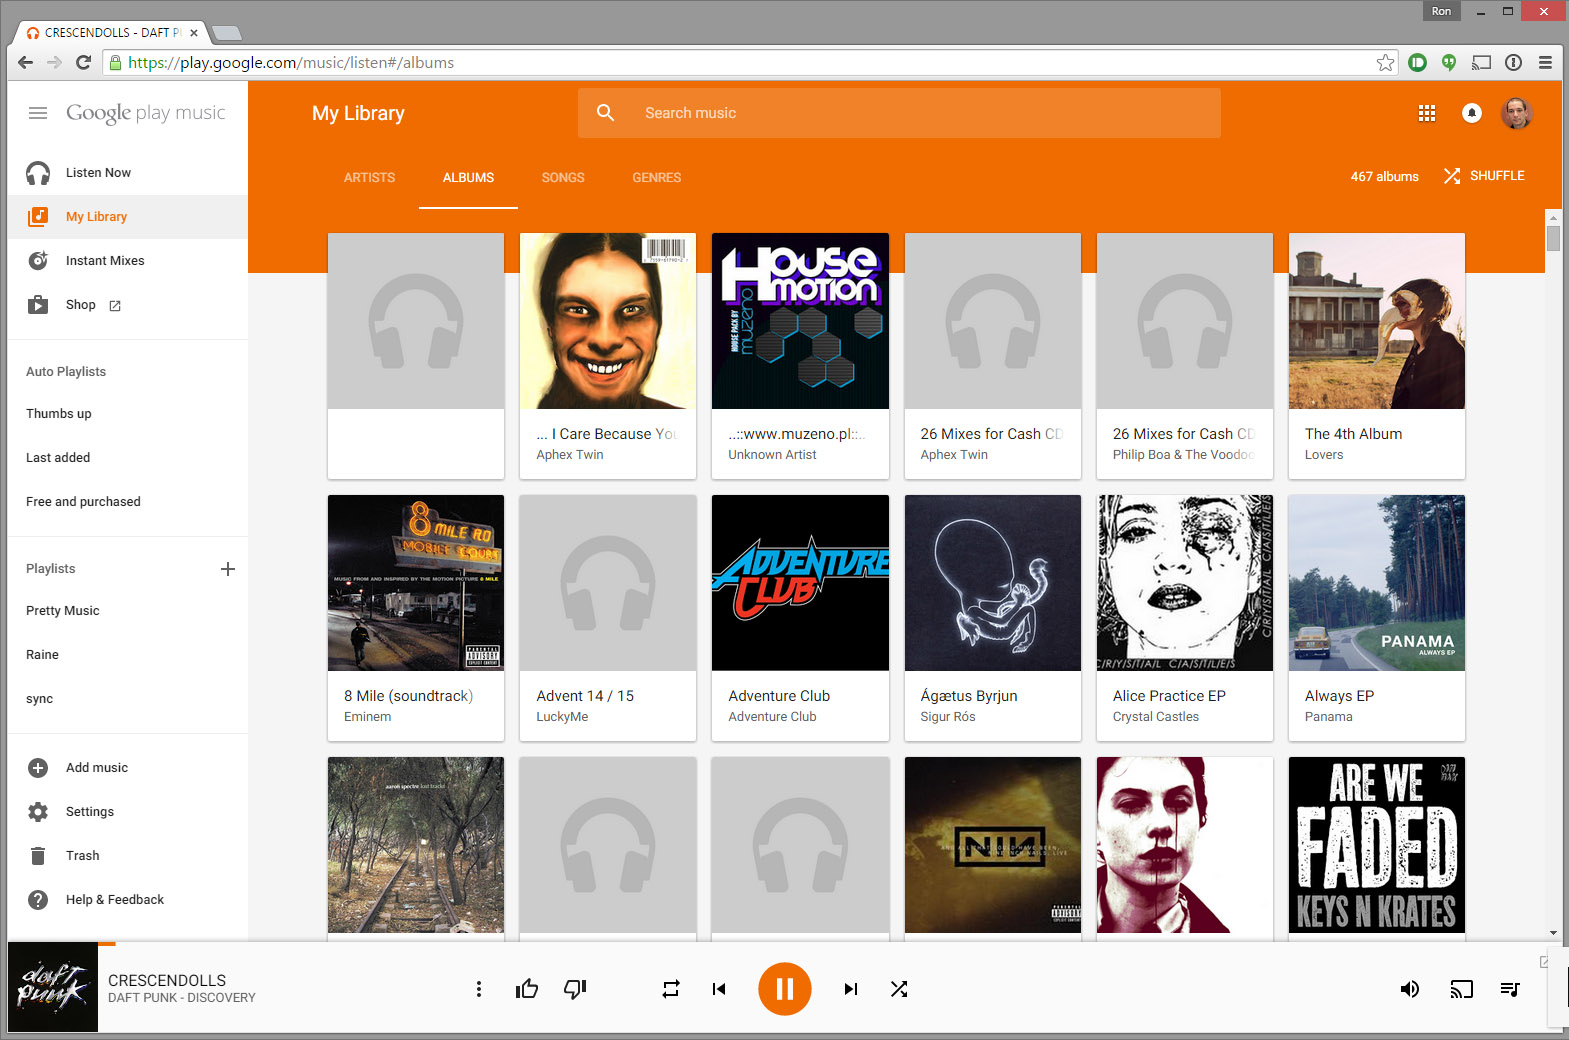Click the shuffle icon beside SHUFFLE
This screenshot has height=1040, width=1569.
[1452, 176]
